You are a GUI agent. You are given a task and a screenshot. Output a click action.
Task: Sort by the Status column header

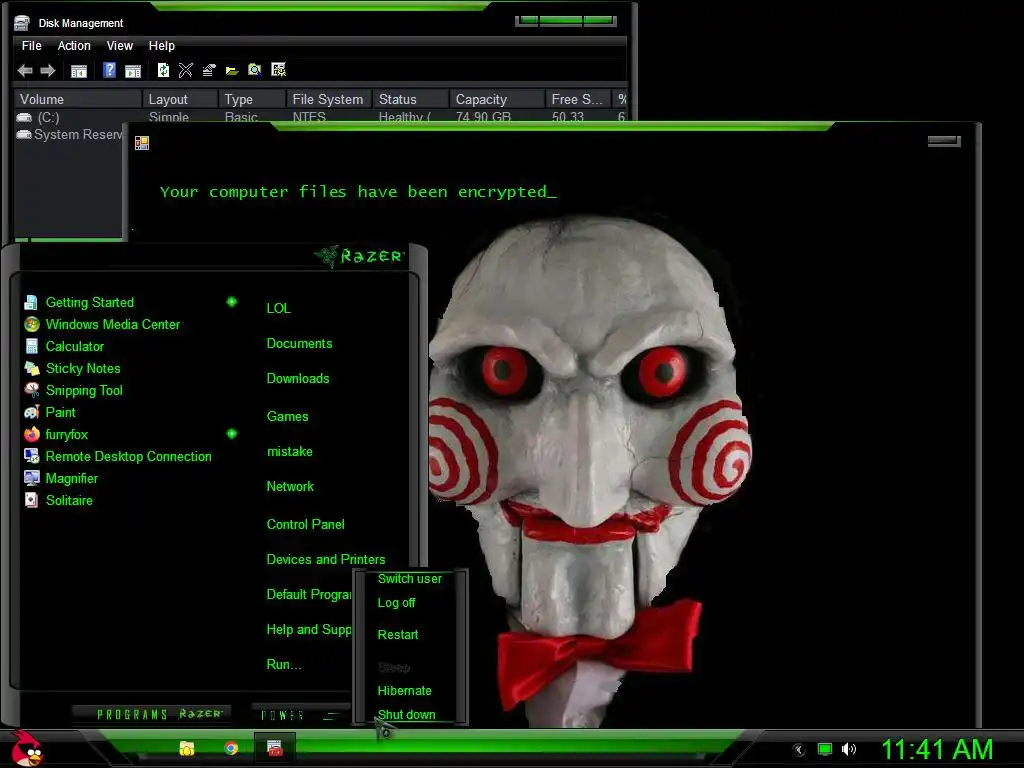(411, 99)
